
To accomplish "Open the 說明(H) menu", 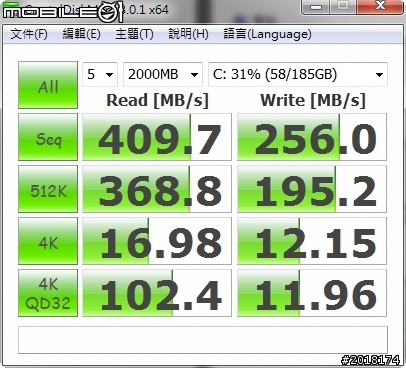I will [188, 34].
